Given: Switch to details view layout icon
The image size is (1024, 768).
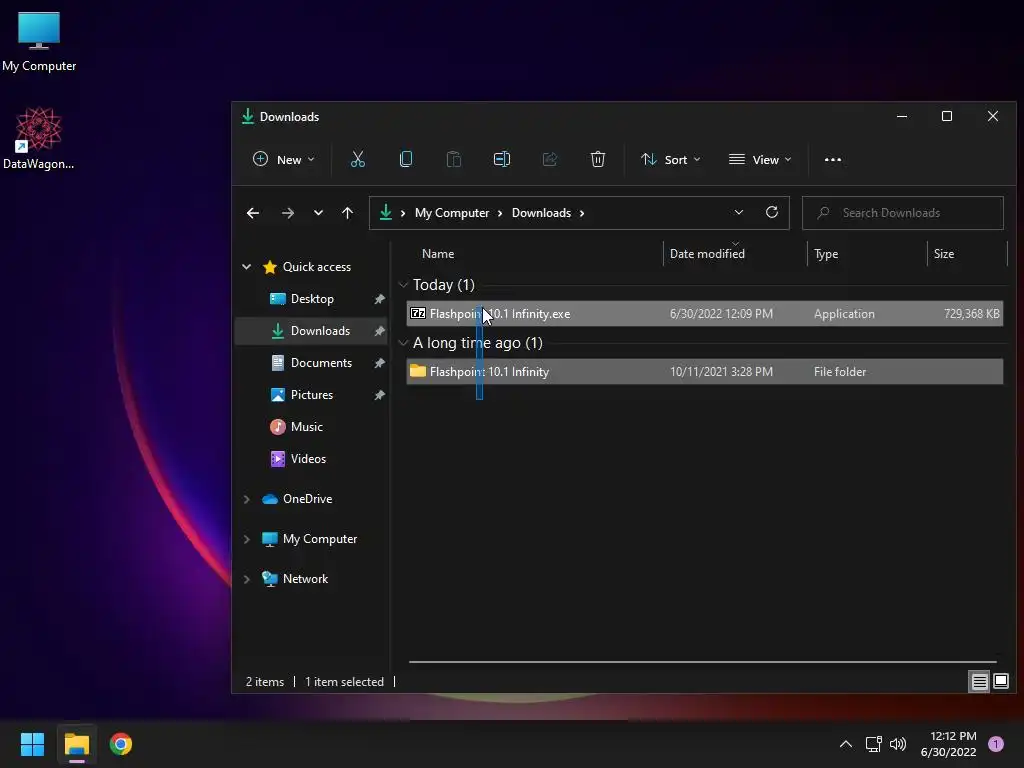Looking at the screenshot, I should tap(980, 682).
